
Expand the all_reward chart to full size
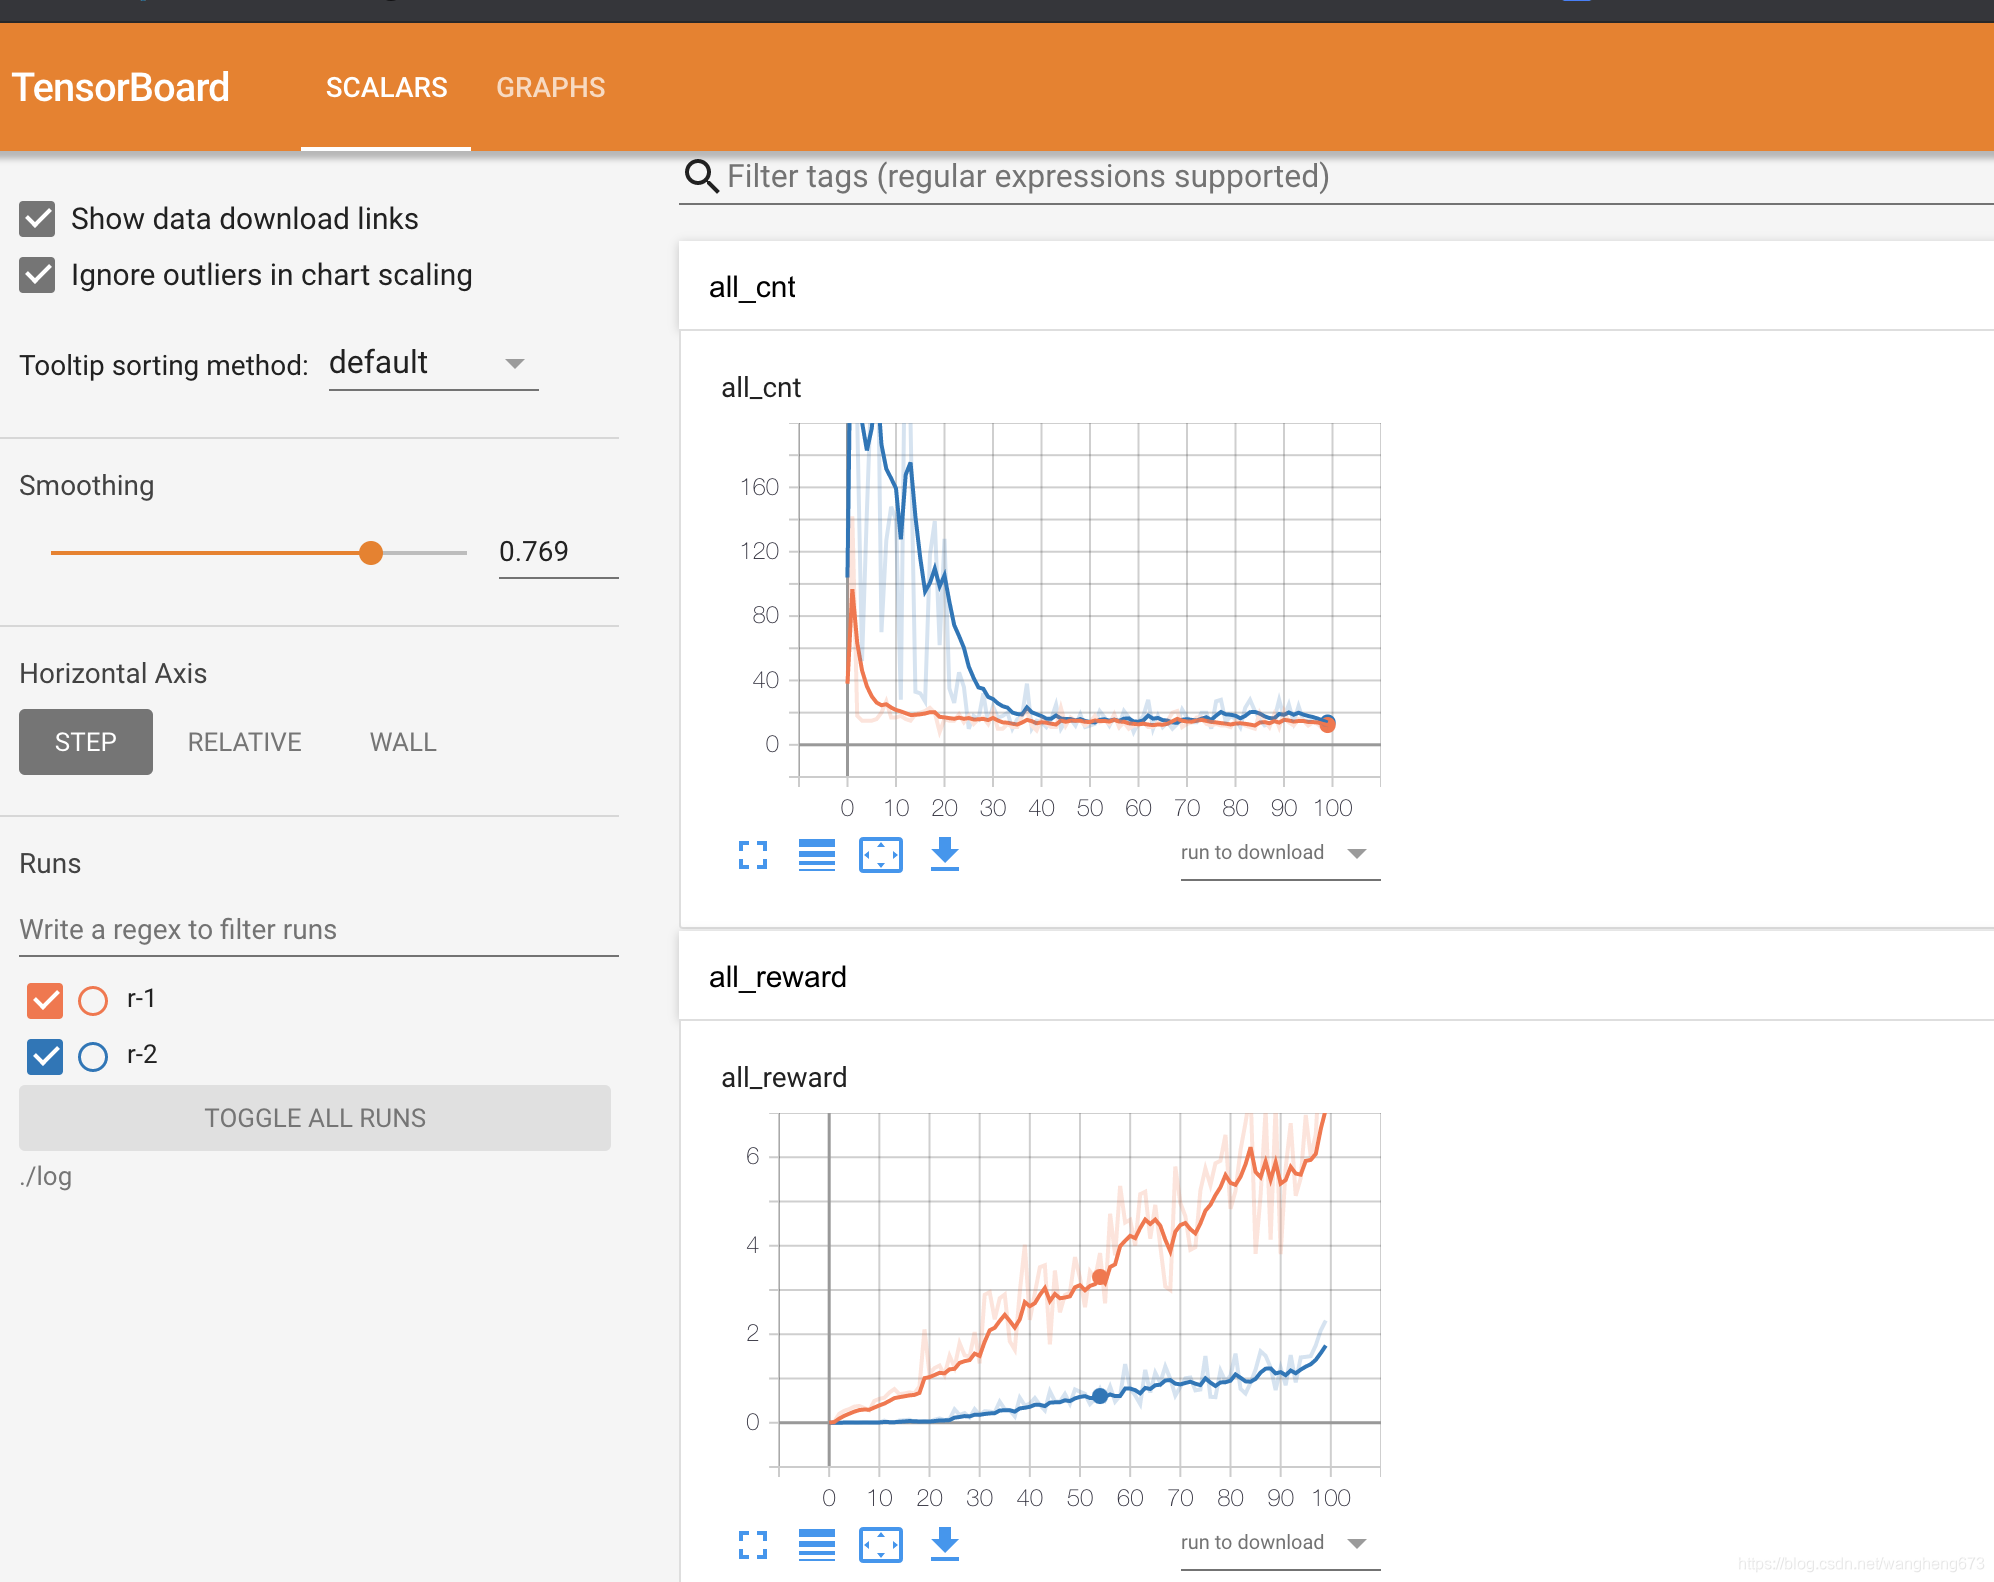pos(753,1545)
